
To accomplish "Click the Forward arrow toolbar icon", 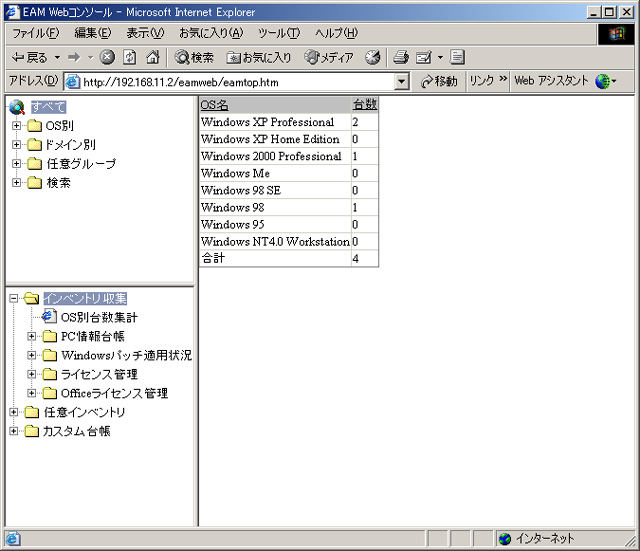I will pyautogui.click(x=74, y=58).
